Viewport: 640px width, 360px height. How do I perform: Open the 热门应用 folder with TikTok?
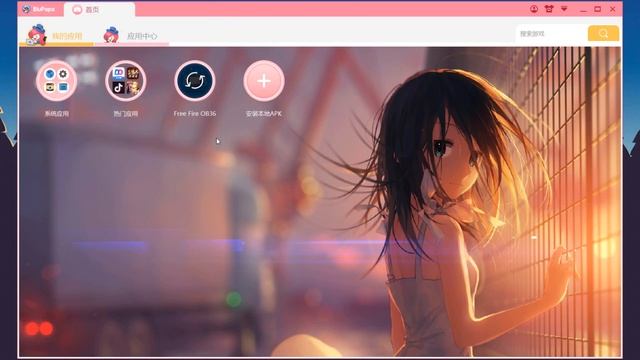tap(125, 81)
